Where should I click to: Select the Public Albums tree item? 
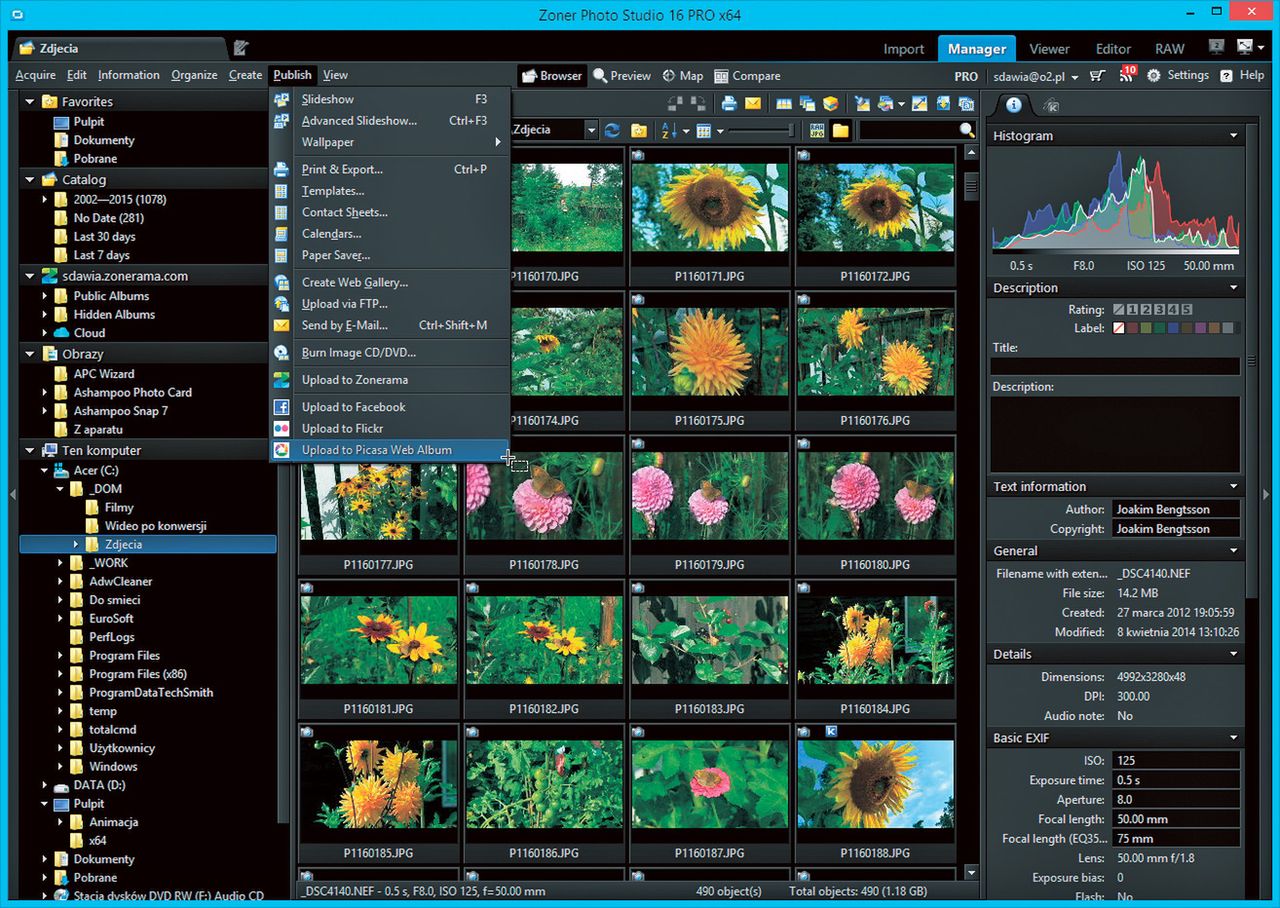pos(111,296)
